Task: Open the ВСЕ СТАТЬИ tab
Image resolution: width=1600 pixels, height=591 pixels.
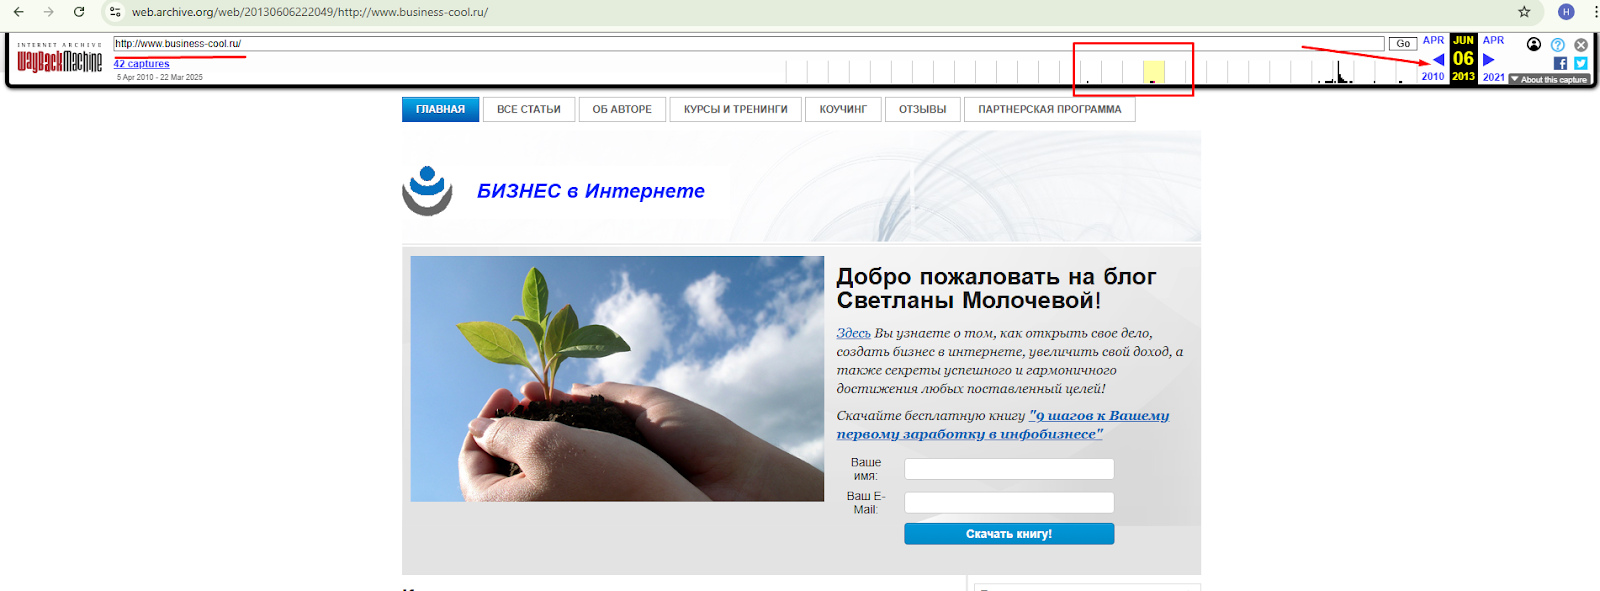Action: [x=529, y=109]
